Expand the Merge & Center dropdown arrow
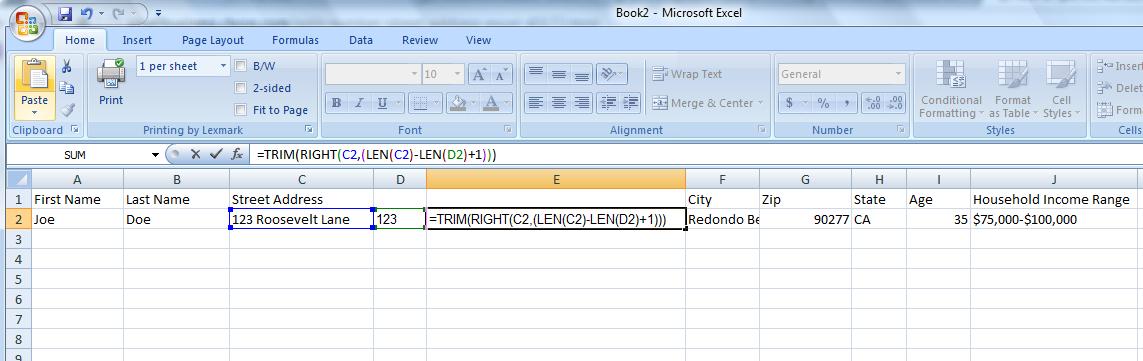 coord(760,104)
